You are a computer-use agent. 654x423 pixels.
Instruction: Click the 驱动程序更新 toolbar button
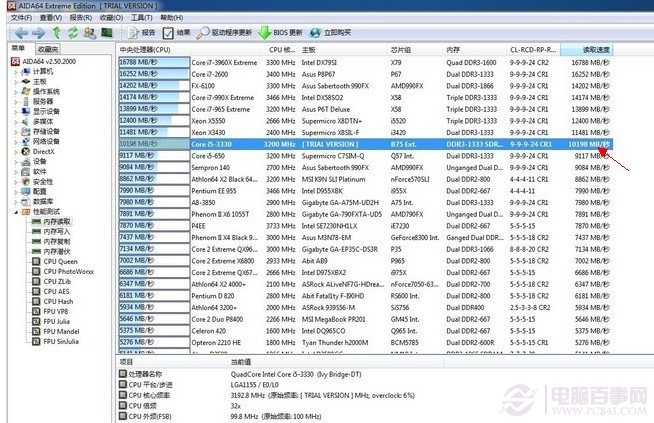click(224, 33)
